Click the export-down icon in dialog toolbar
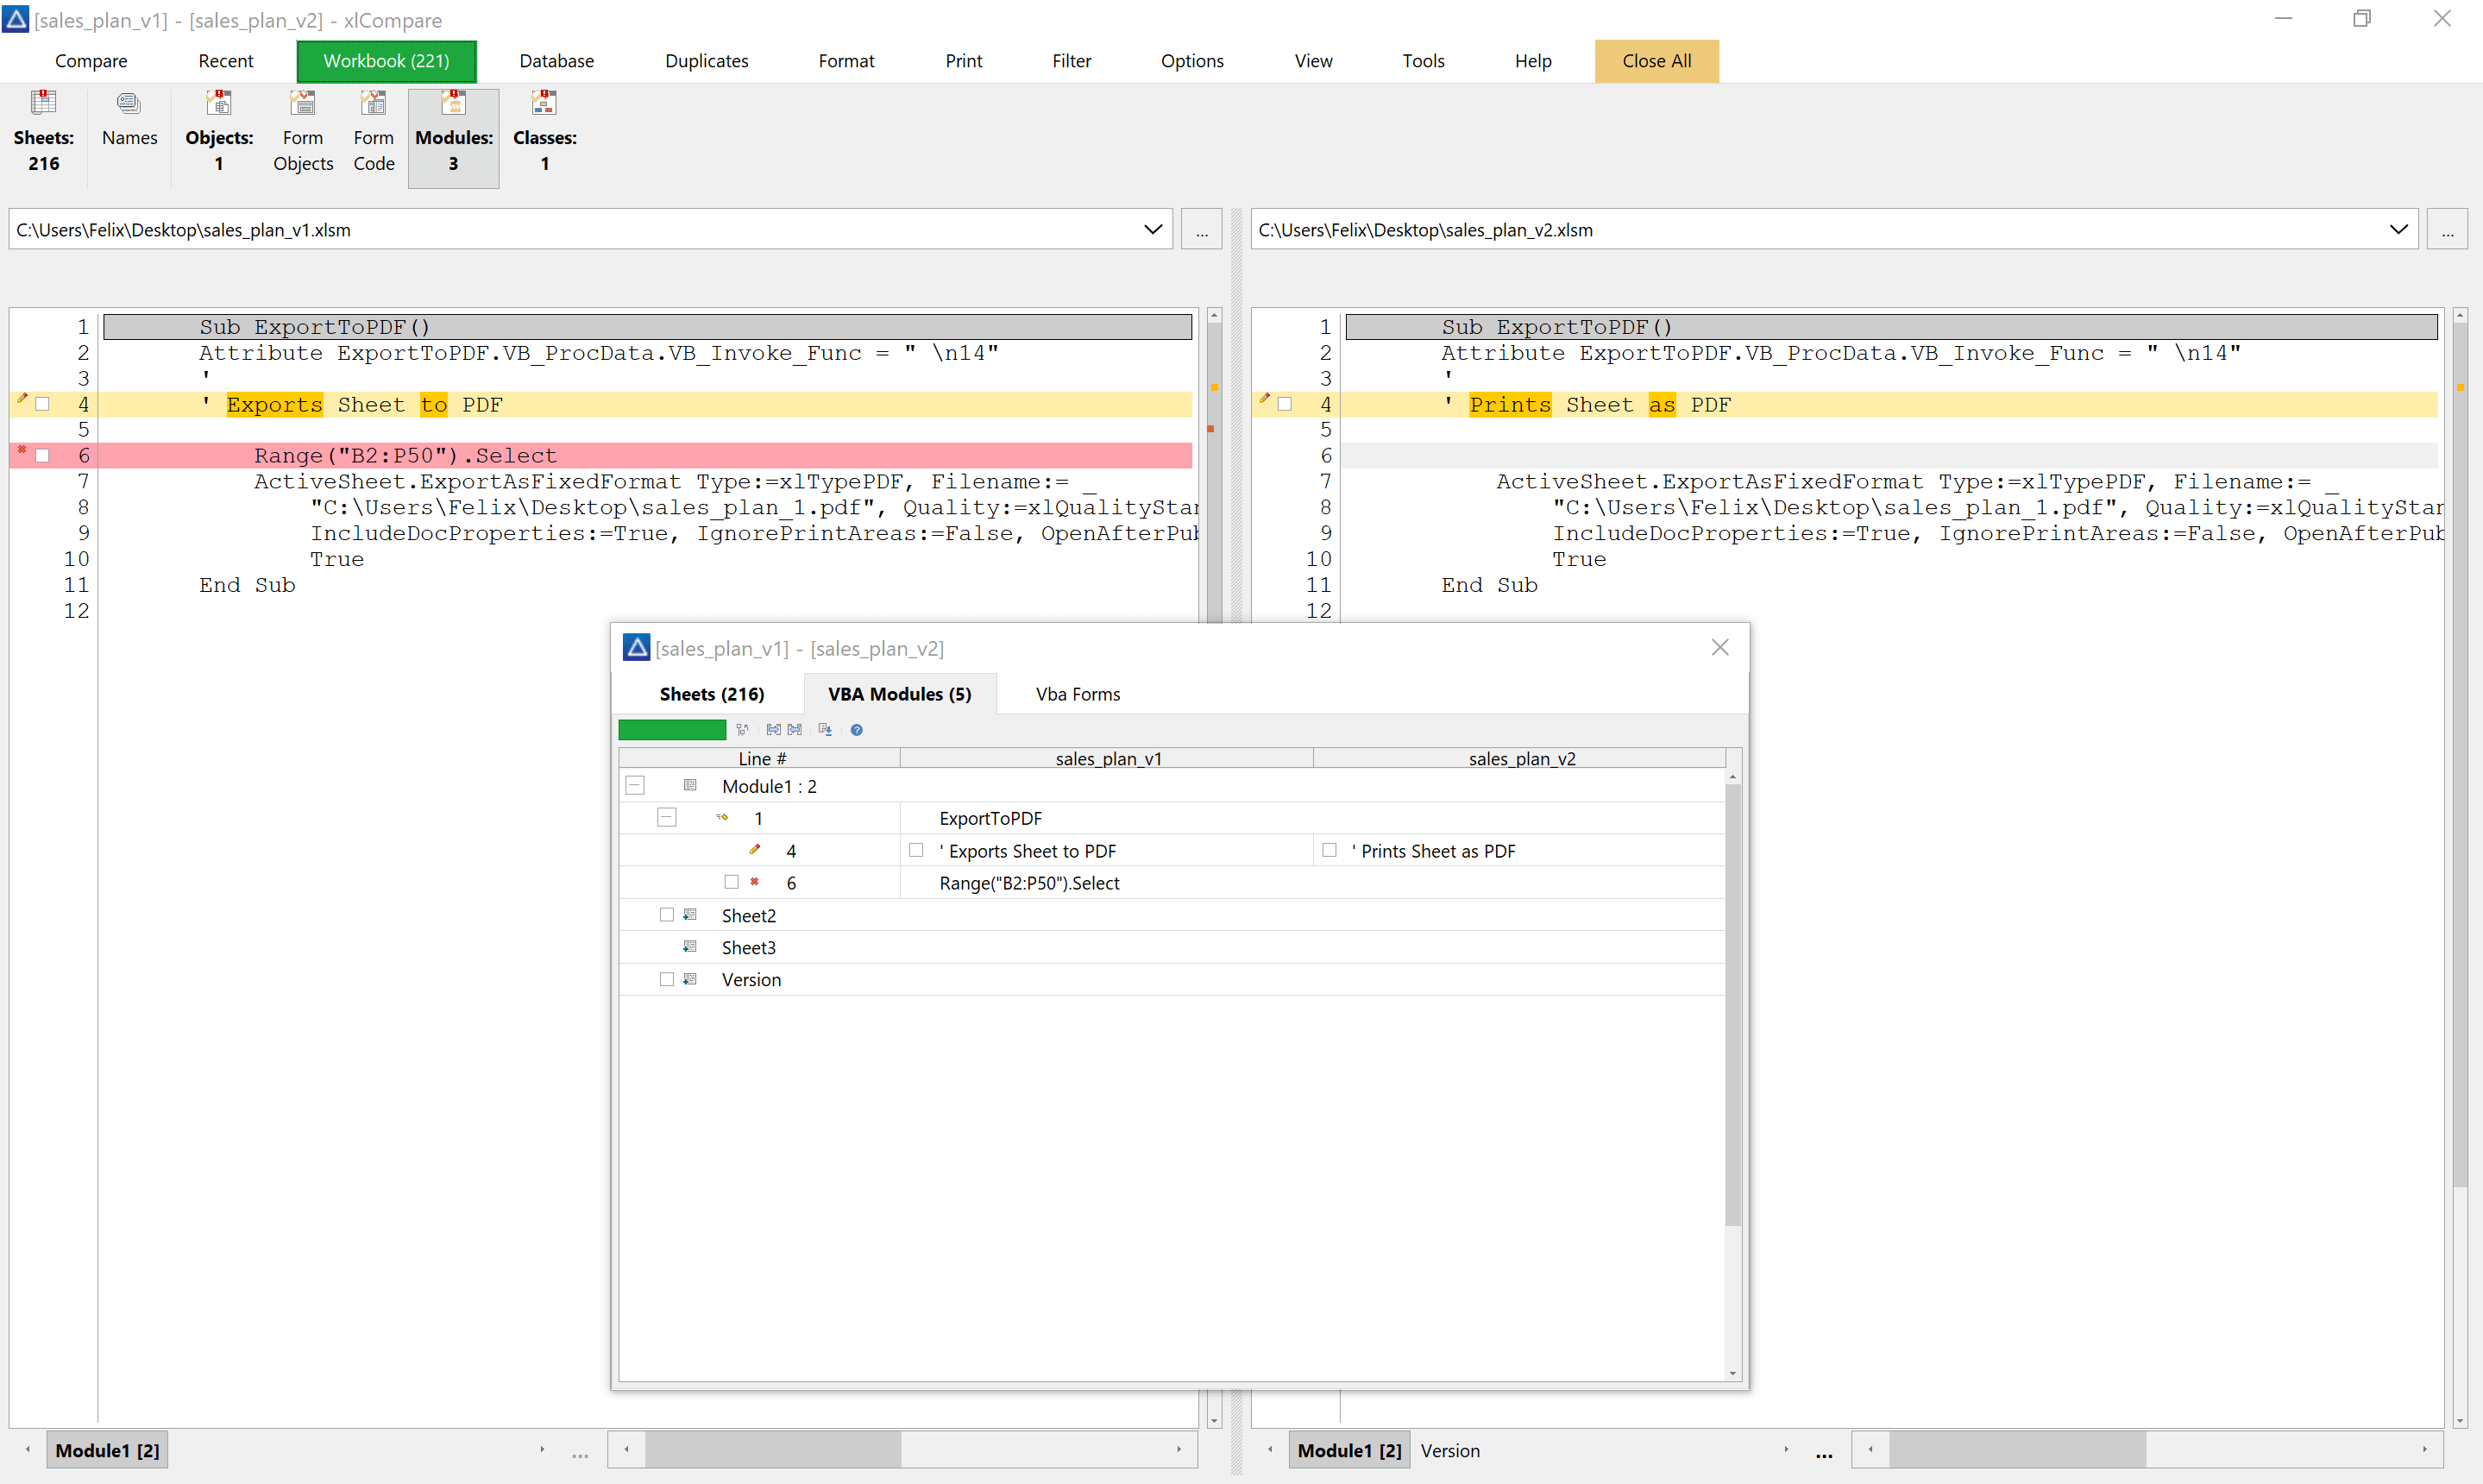2483x1484 pixels. 825,730
